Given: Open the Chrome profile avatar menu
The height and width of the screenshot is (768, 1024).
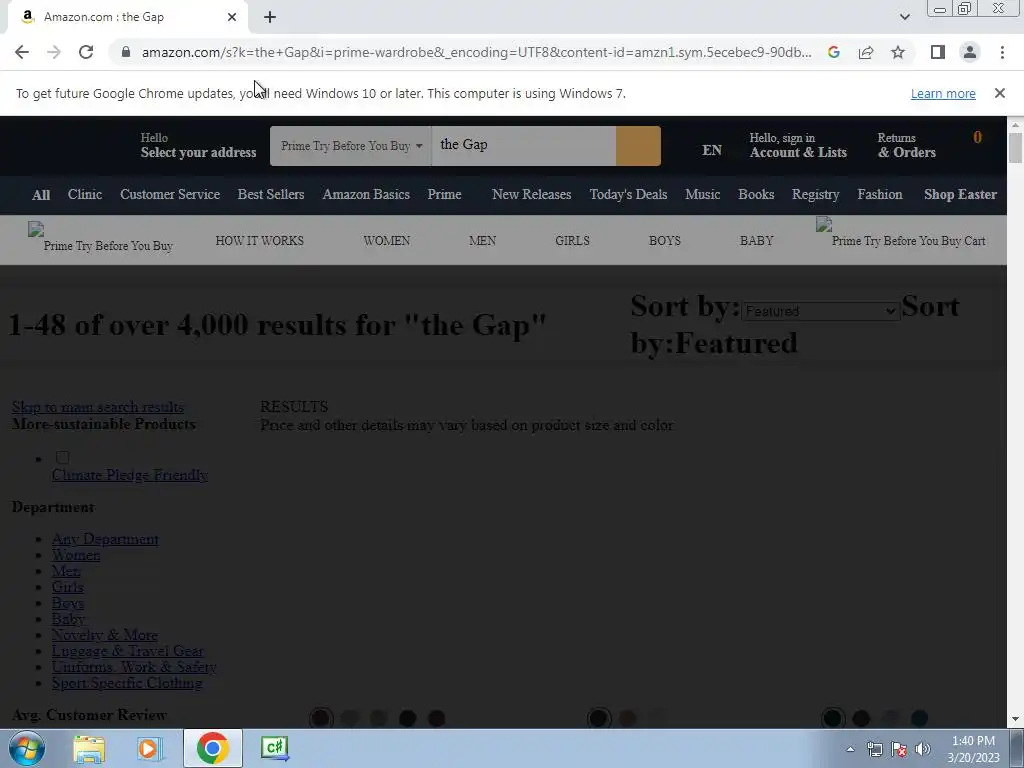Looking at the screenshot, I should click(970, 52).
